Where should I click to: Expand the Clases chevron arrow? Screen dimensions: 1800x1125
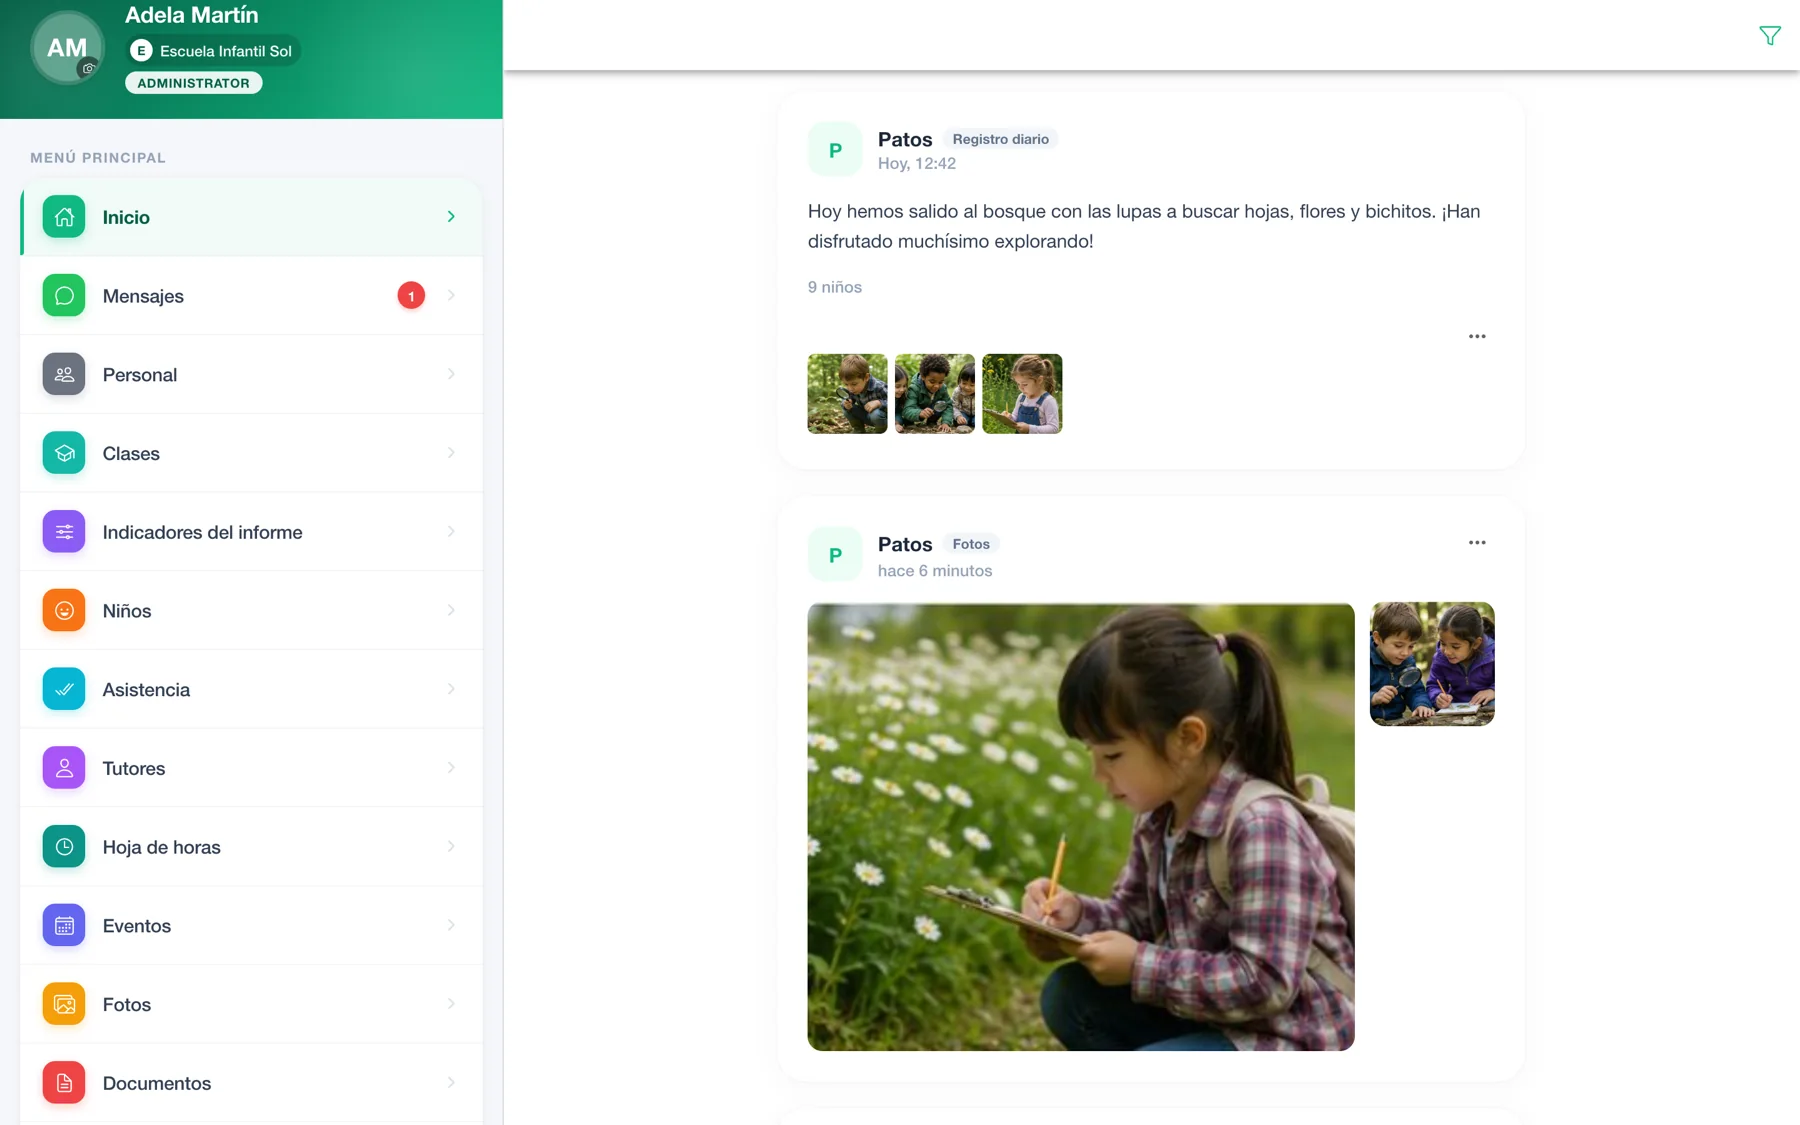click(x=451, y=453)
